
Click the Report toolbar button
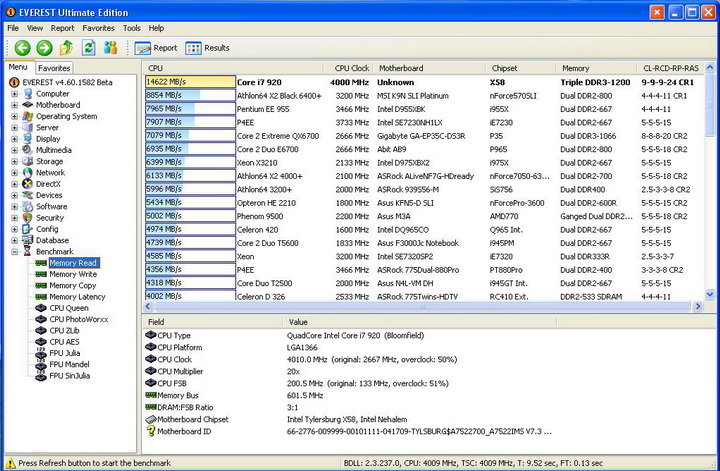[x=156, y=48]
